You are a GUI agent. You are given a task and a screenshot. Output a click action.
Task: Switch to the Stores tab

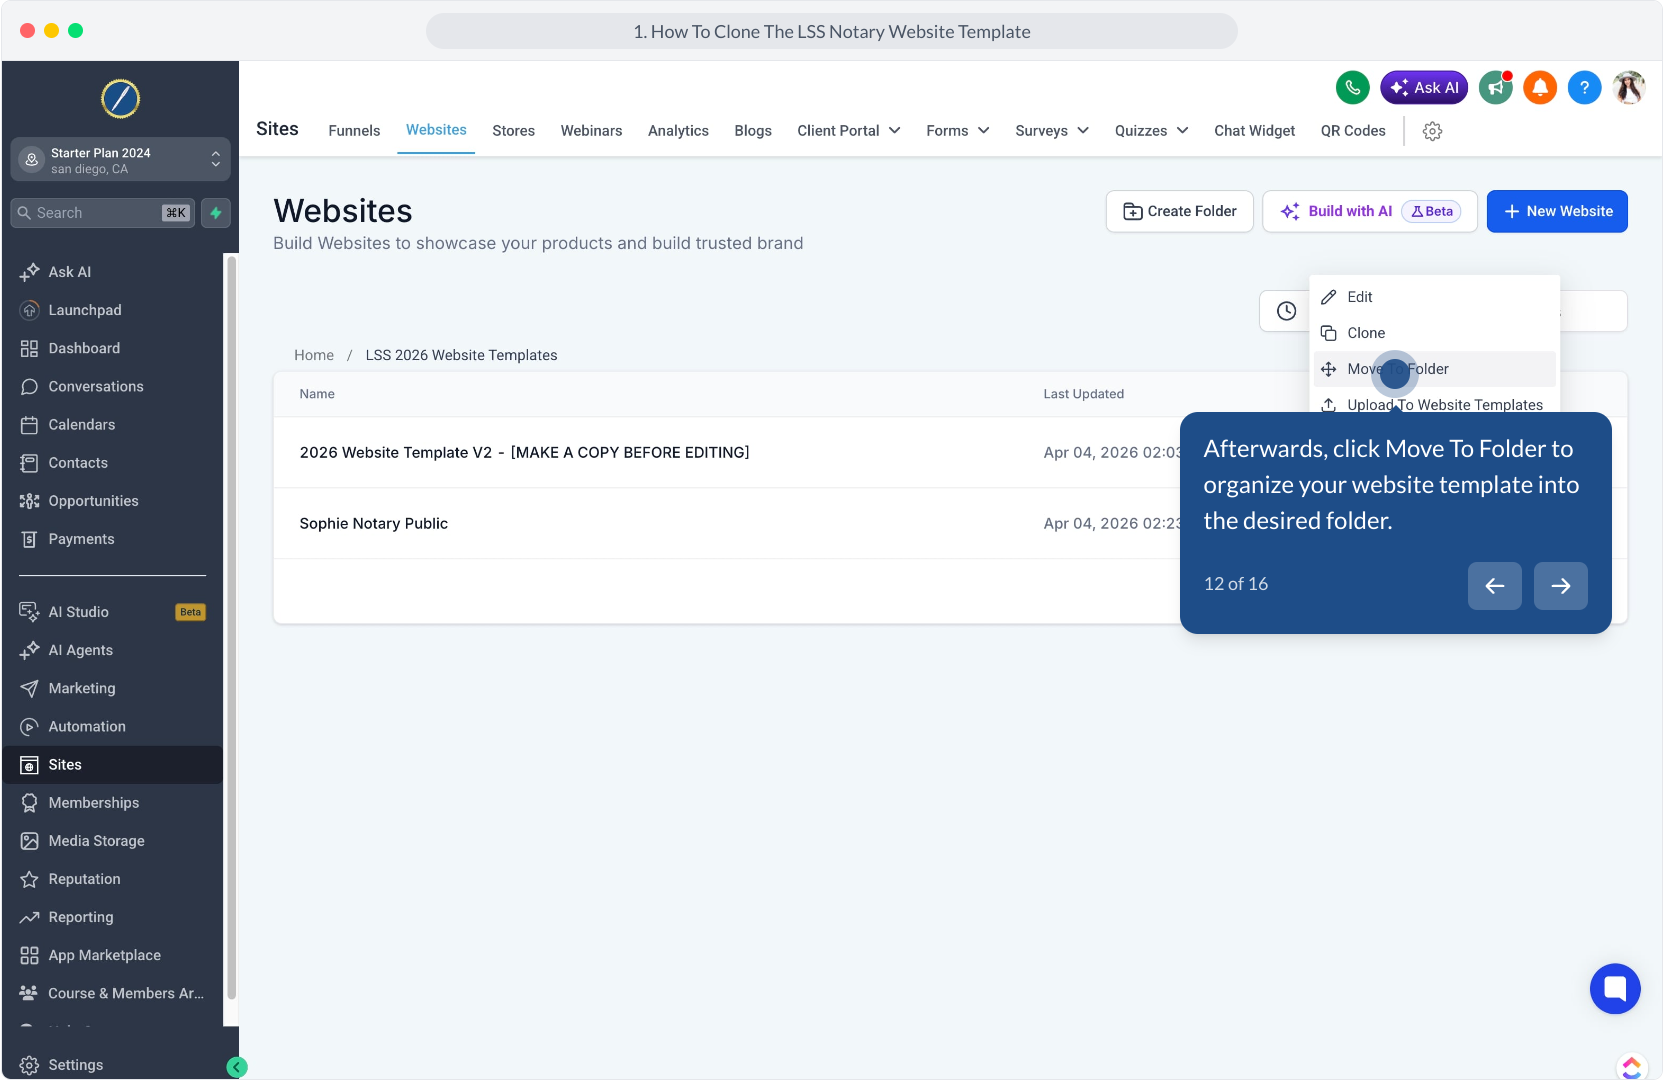[513, 131]
